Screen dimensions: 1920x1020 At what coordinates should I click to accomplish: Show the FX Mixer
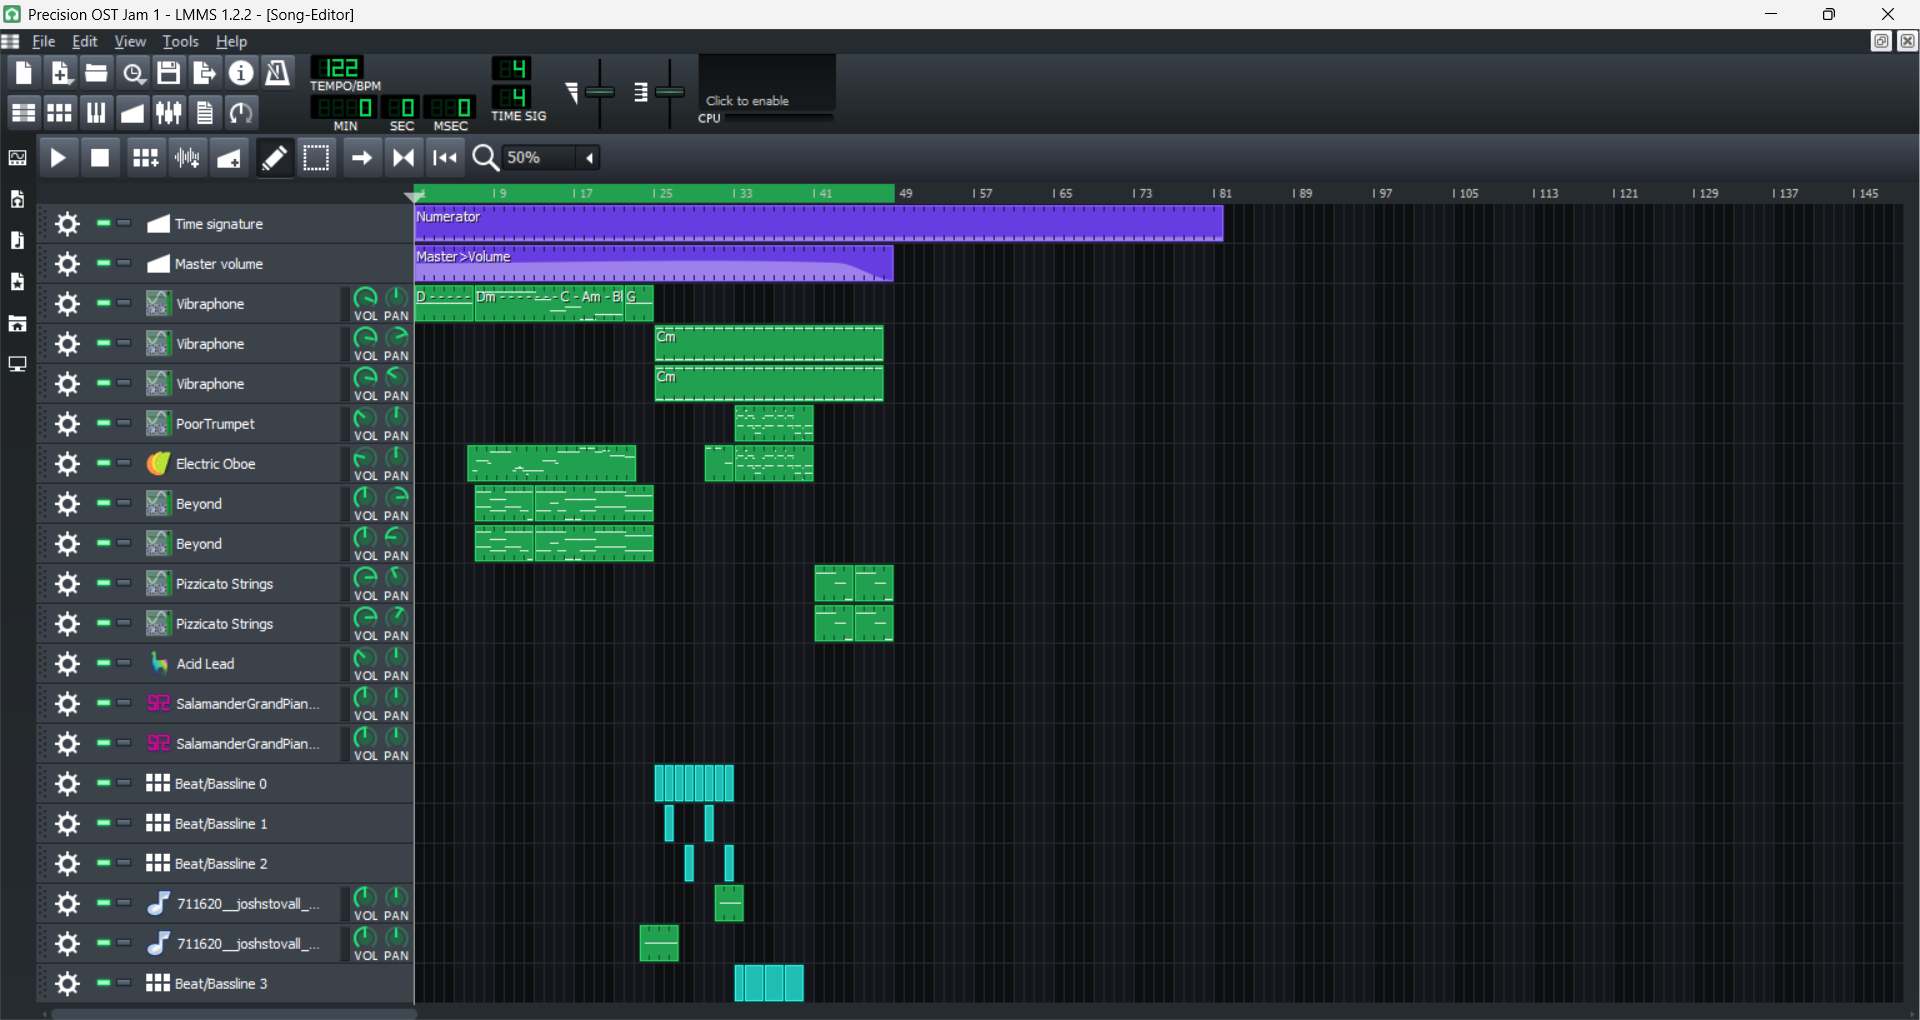click(169, 112)
